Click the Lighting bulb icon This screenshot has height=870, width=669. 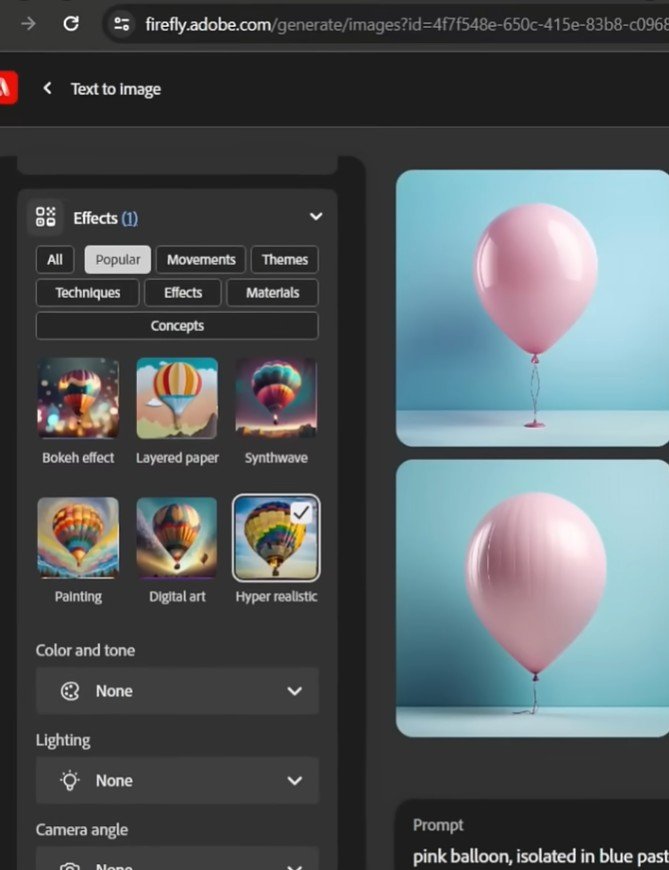click(x=70, y=780)
